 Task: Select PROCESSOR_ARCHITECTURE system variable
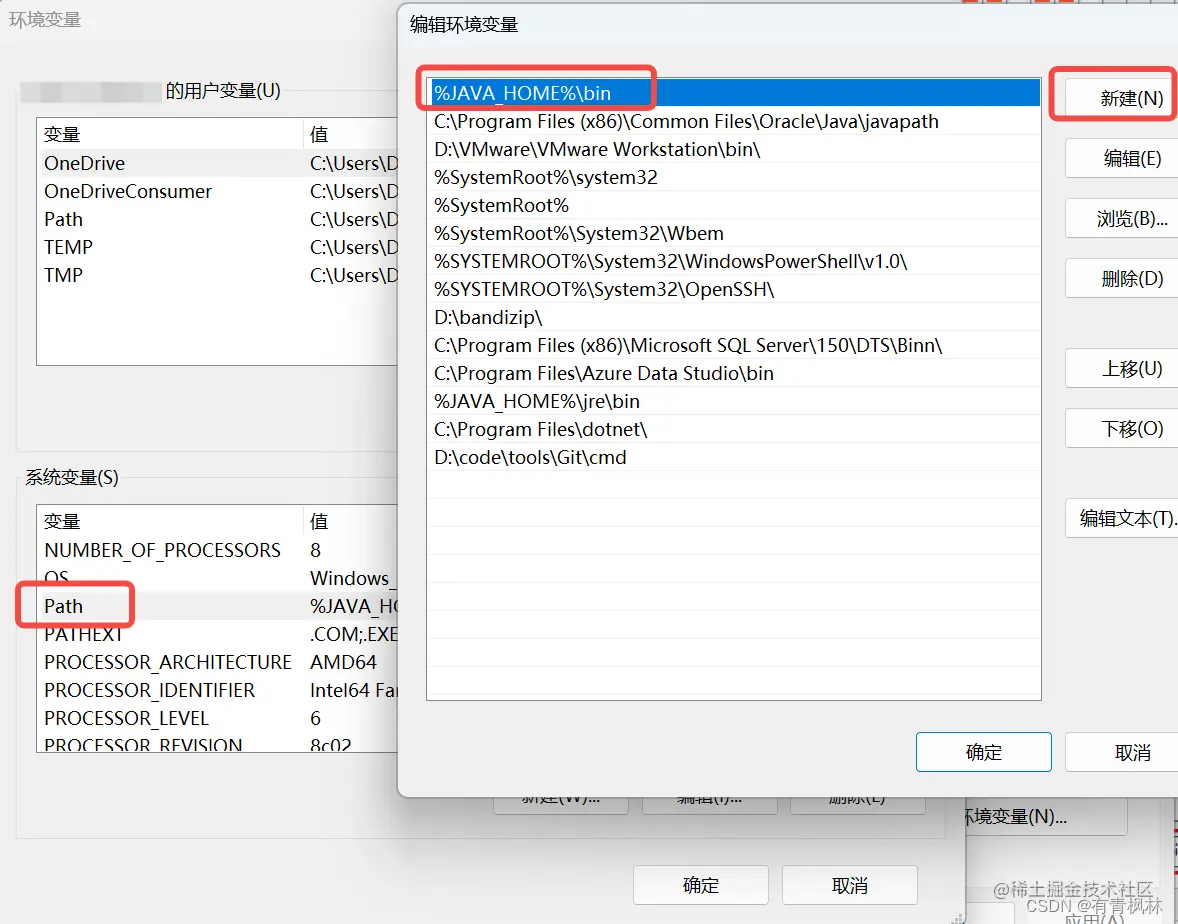point(218,662)
